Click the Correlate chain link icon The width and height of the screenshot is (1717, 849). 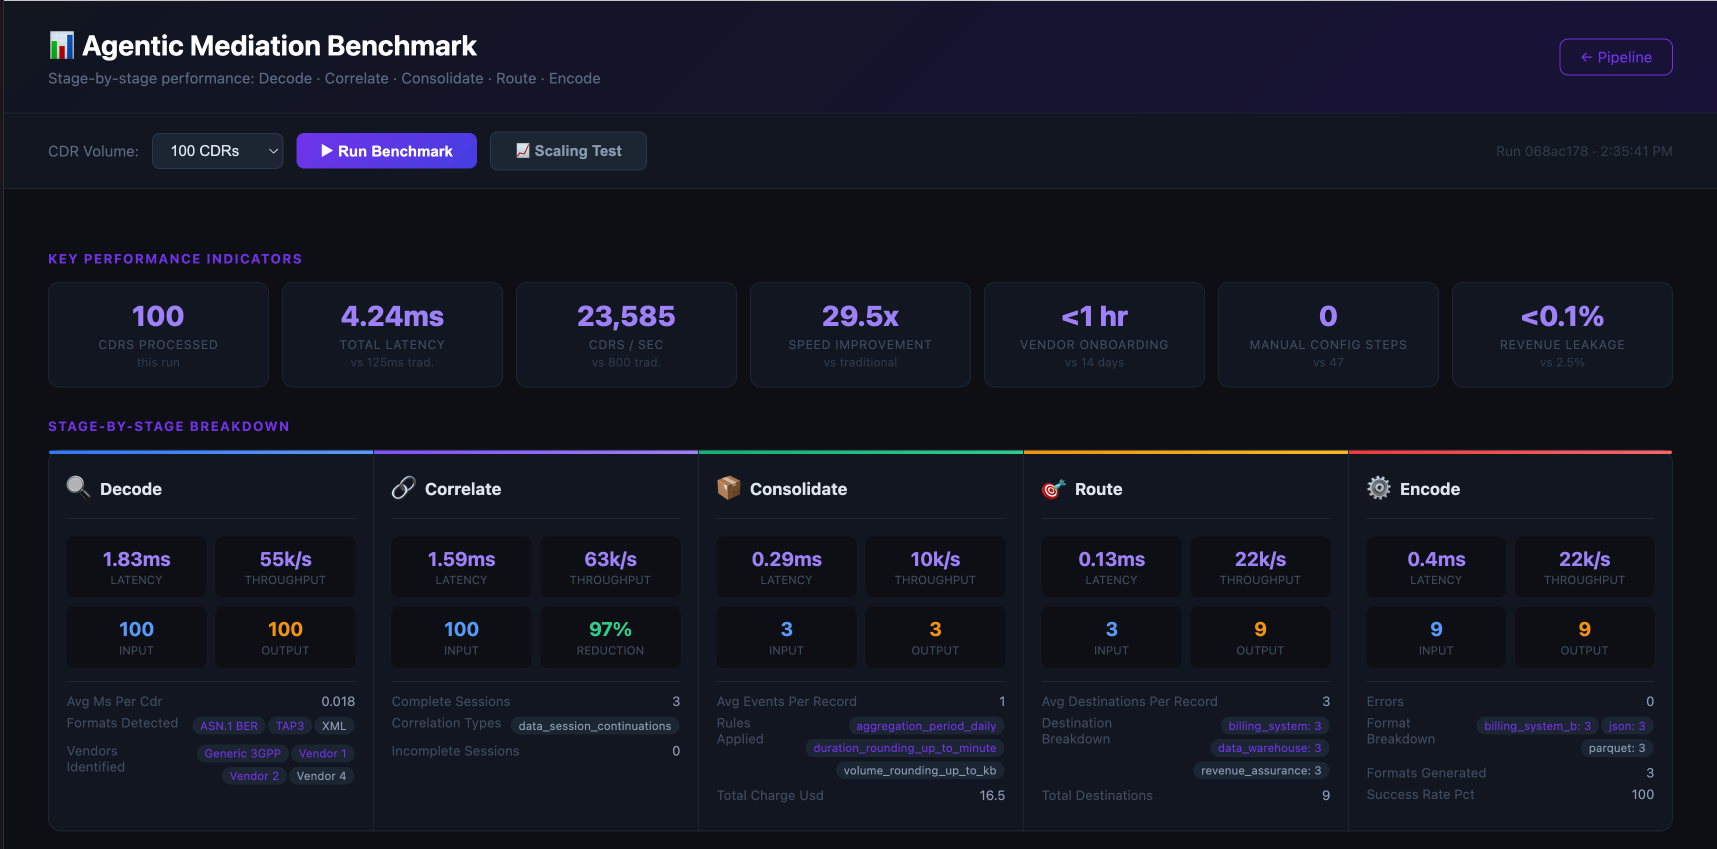pyautogui.click(x=403, y=488)
